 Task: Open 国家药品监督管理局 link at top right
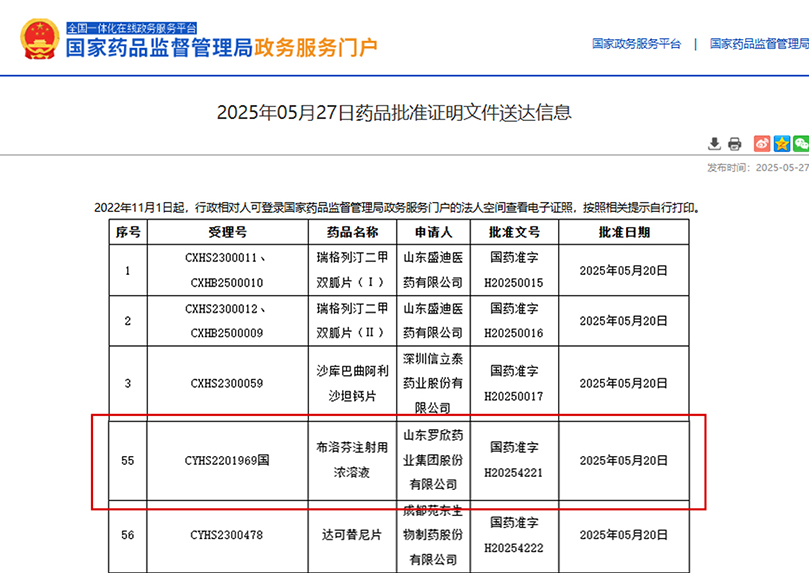[759, 44]
